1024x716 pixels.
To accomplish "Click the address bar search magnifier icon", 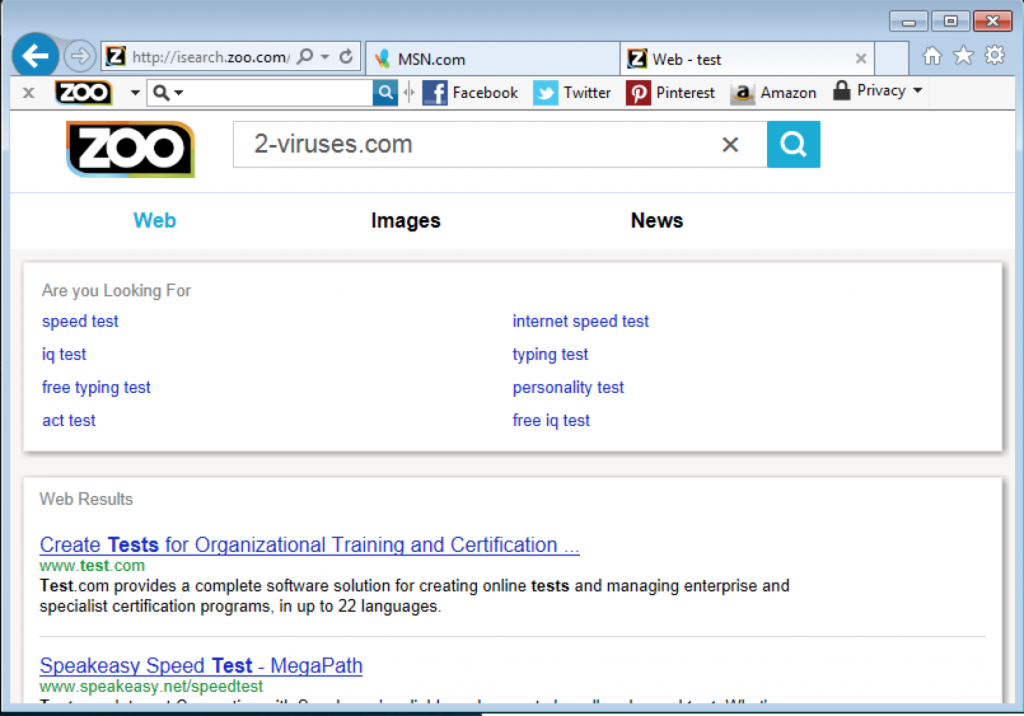I will coord(305,57).
